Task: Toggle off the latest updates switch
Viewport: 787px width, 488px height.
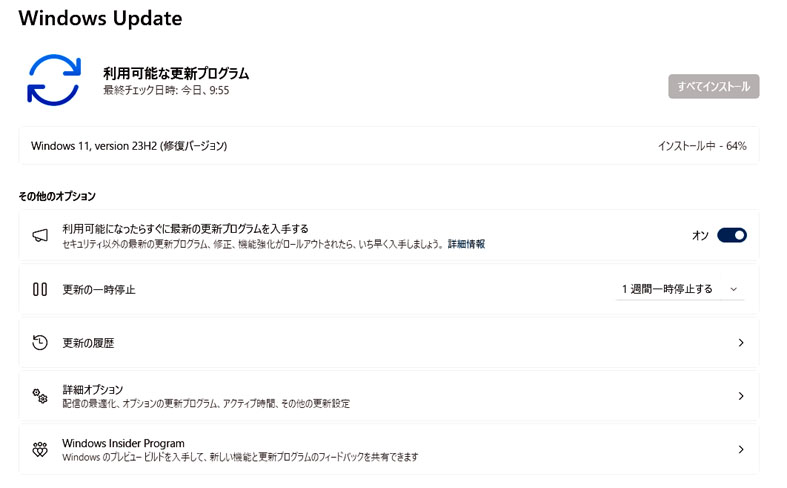Action: click(x=732, y=235)
